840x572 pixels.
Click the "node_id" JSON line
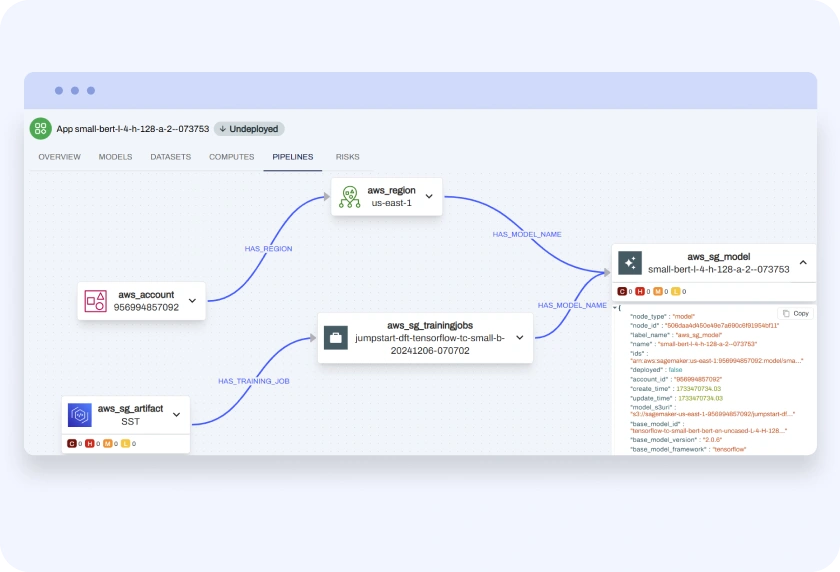(704, 326)
